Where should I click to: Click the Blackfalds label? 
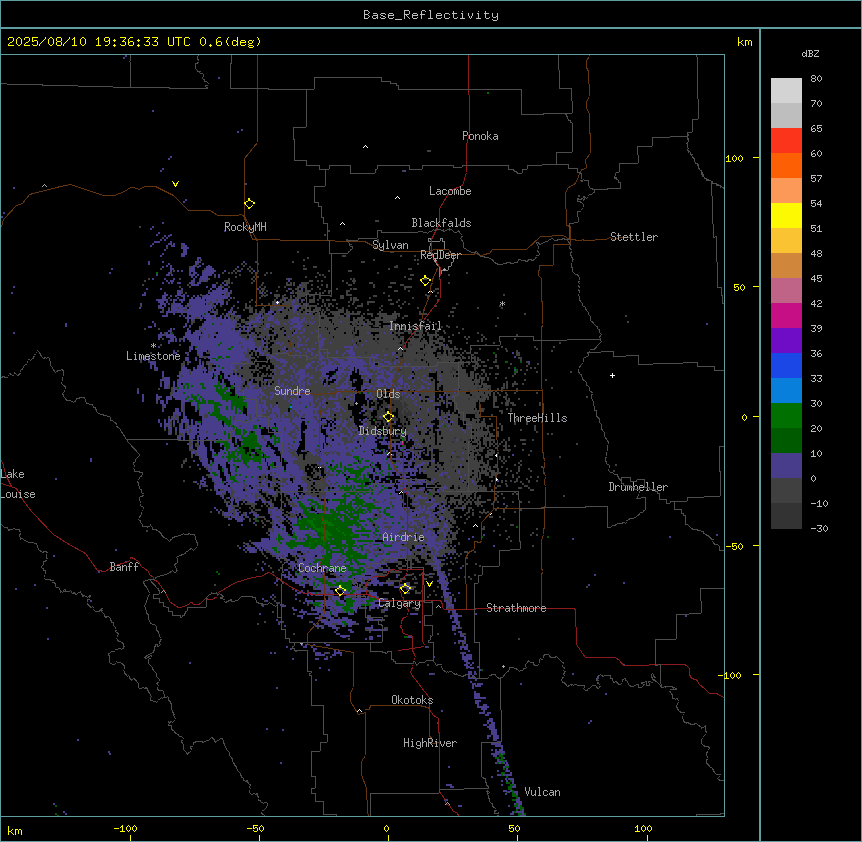tap(441, 223)
